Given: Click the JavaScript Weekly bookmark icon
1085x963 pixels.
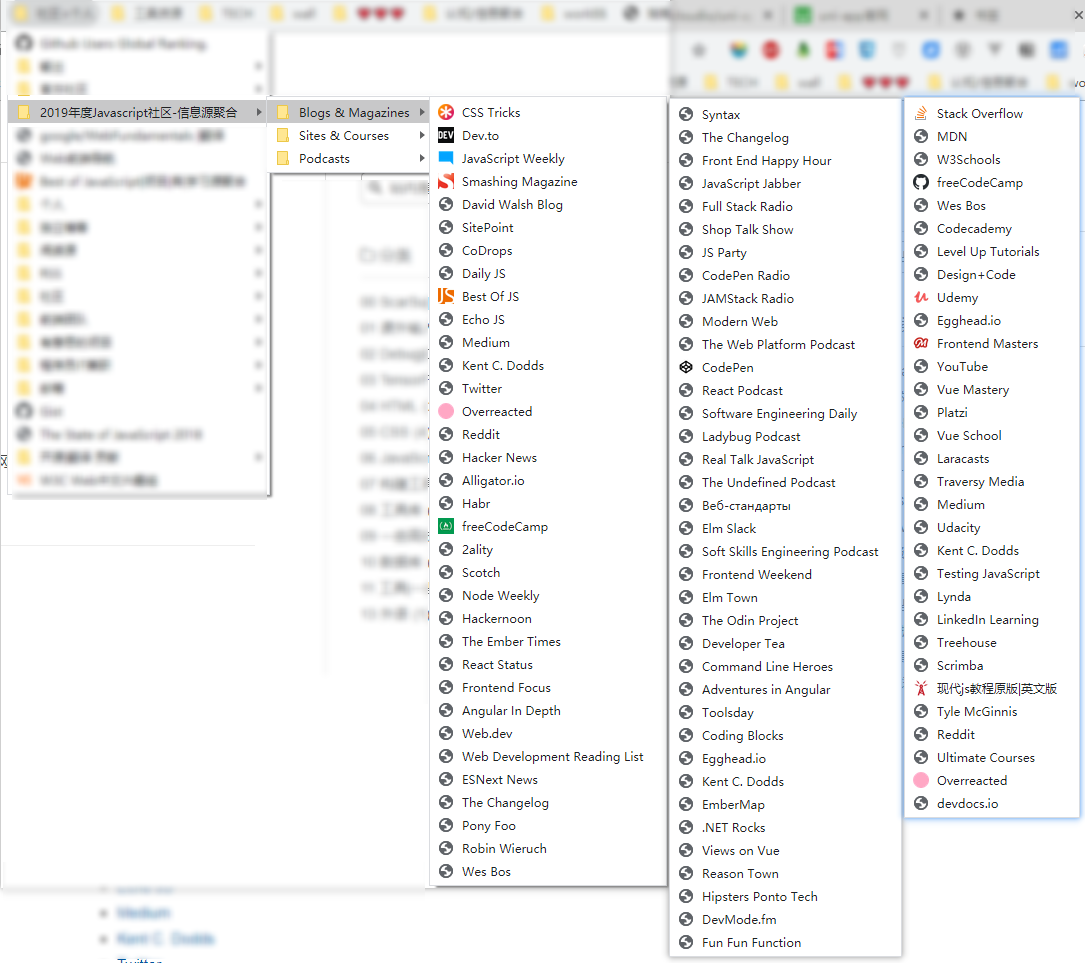Looking at the screenshot, I should point(446,158).
